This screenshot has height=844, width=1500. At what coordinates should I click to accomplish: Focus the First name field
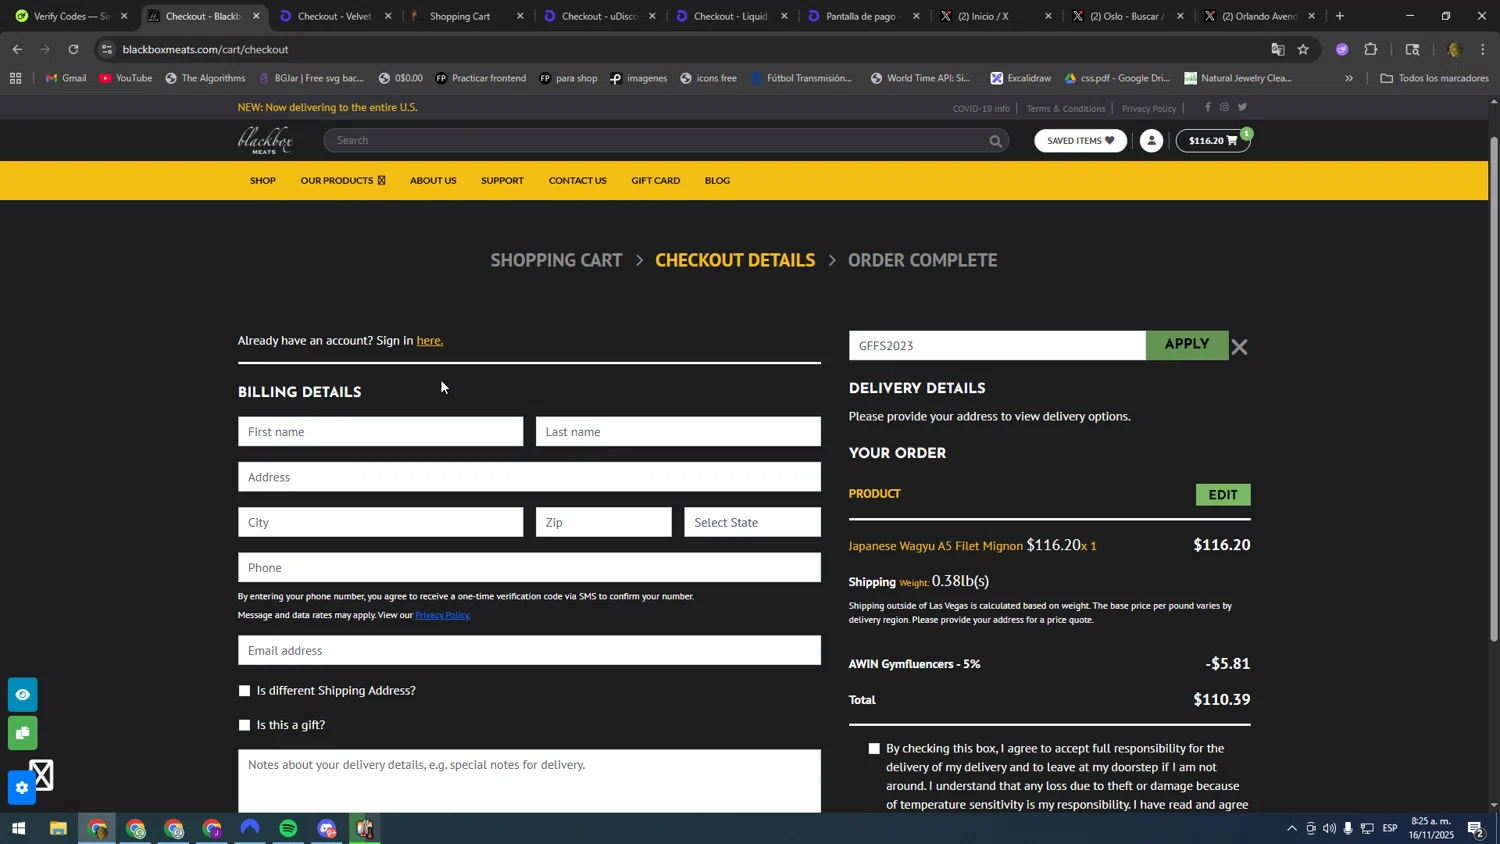[380, 432]
